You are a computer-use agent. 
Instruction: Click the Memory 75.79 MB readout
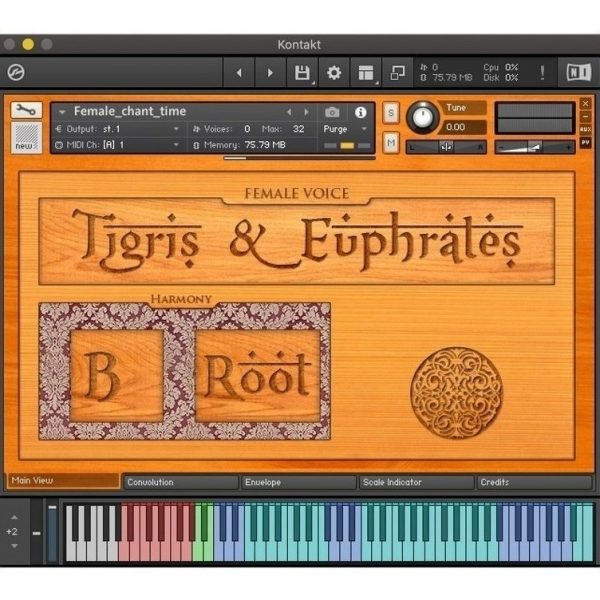[x=245, y=145]
